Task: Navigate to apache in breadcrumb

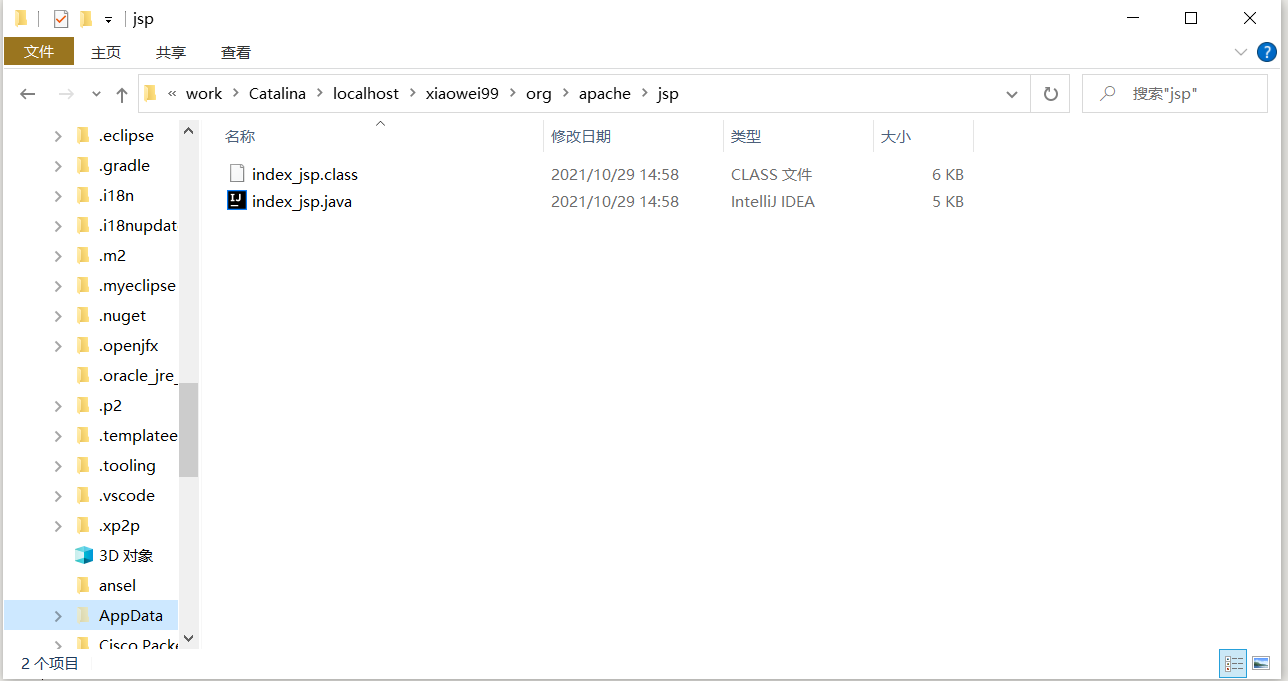Action: (605, 93)
